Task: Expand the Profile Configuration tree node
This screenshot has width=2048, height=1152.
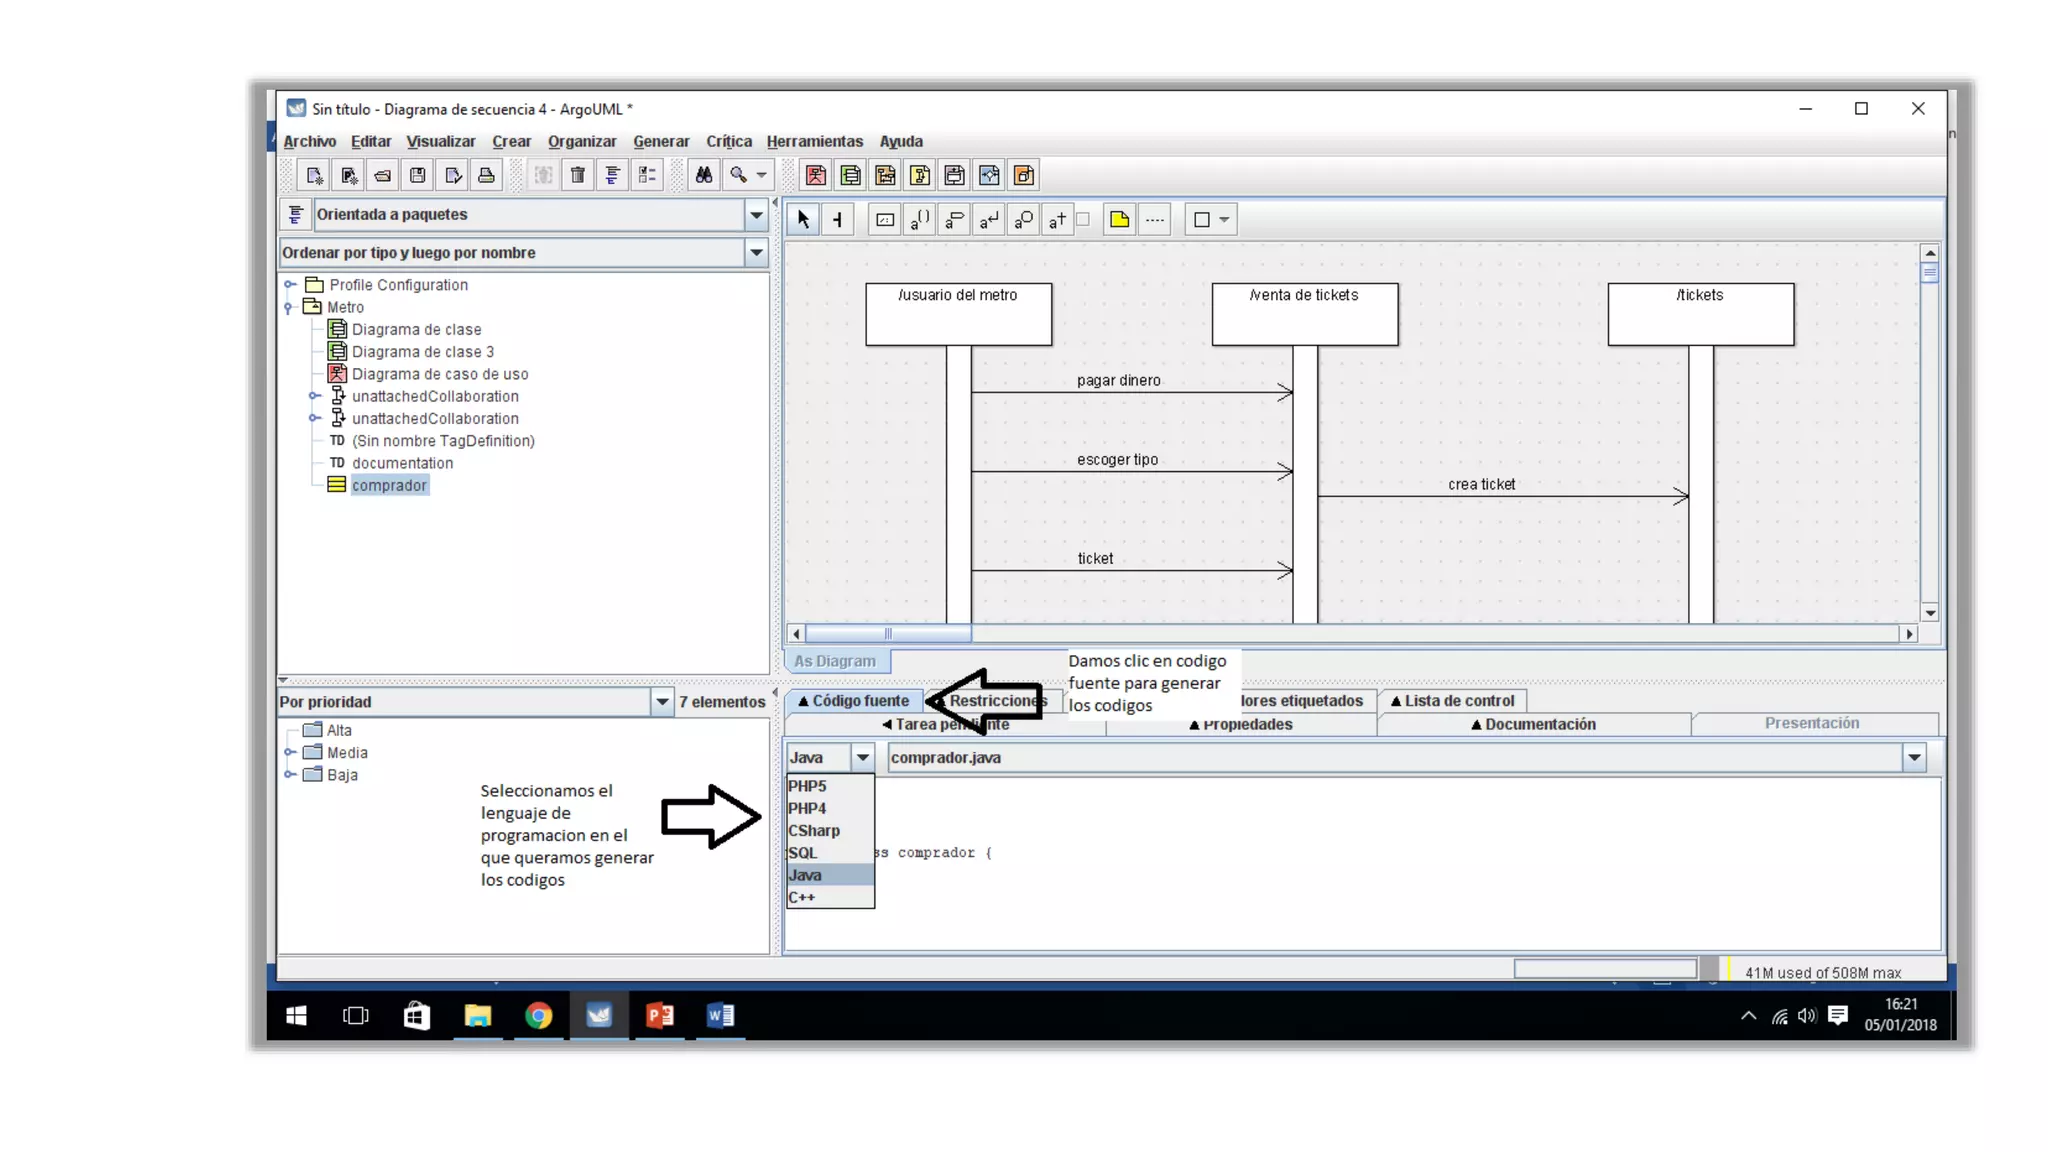Action: coord(290,285)
